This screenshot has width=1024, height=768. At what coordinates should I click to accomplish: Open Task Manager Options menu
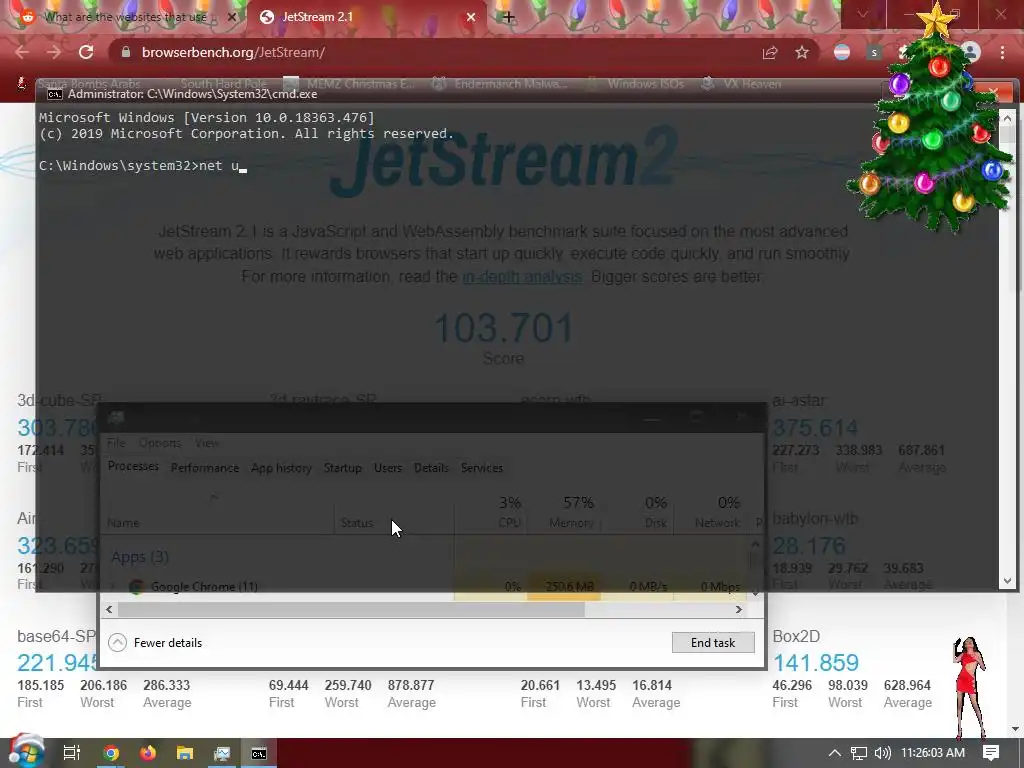tap(160, 443)
